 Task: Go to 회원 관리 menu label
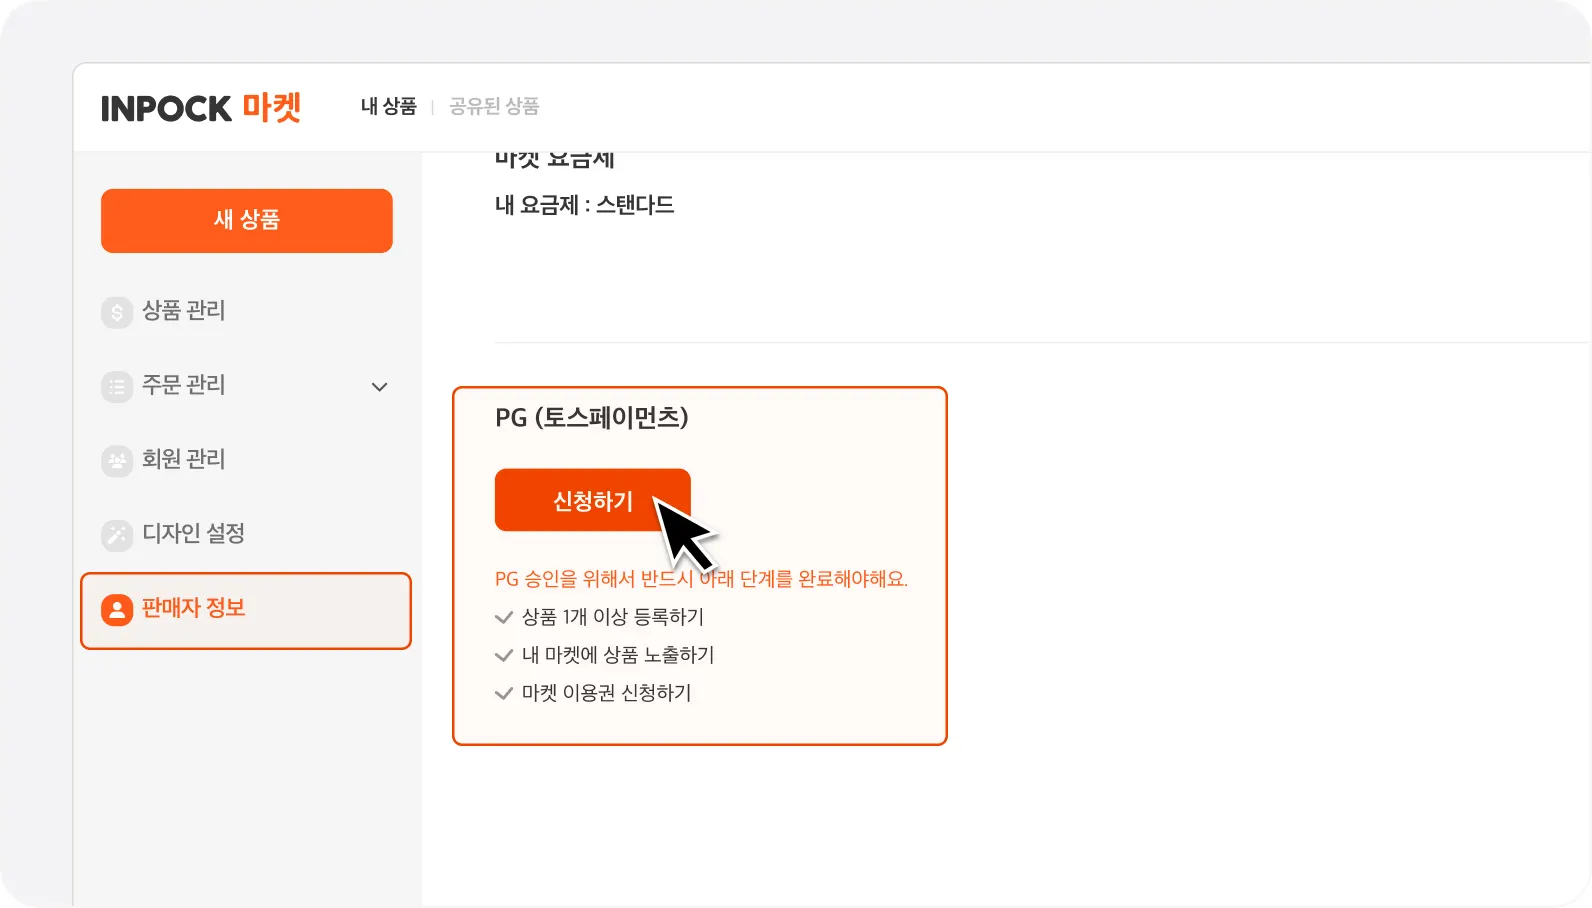click(x=184, y=459)
